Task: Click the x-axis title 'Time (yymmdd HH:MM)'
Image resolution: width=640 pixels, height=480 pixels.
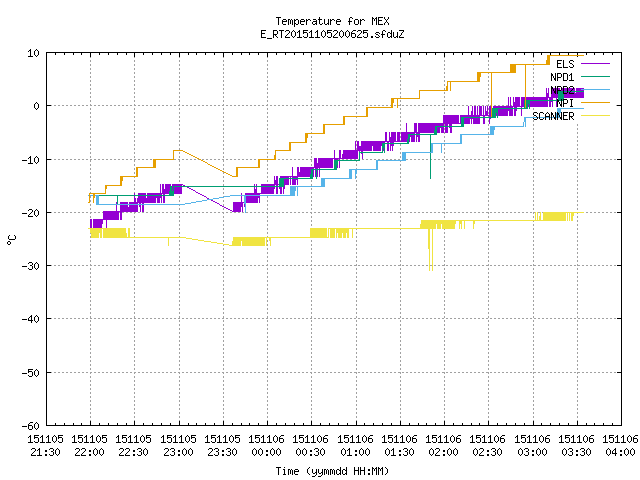Action: point(332,471)
